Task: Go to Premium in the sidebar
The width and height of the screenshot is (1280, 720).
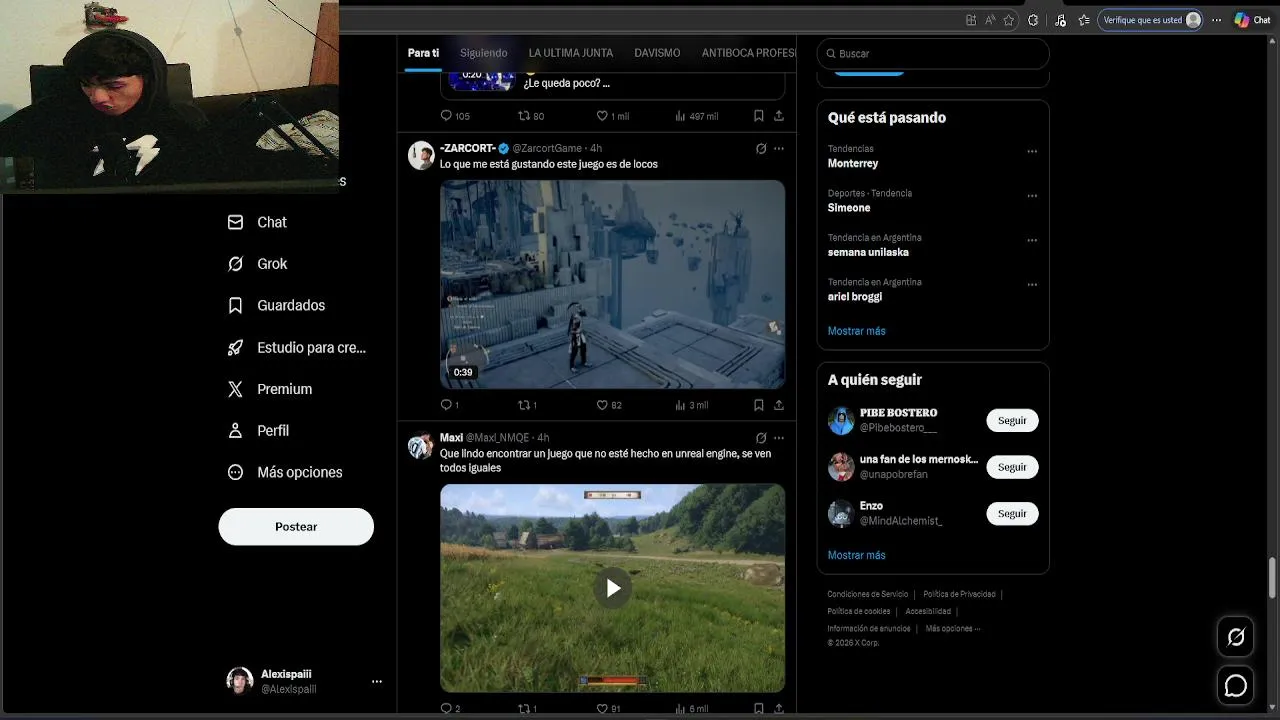Action: click(269, 389)
